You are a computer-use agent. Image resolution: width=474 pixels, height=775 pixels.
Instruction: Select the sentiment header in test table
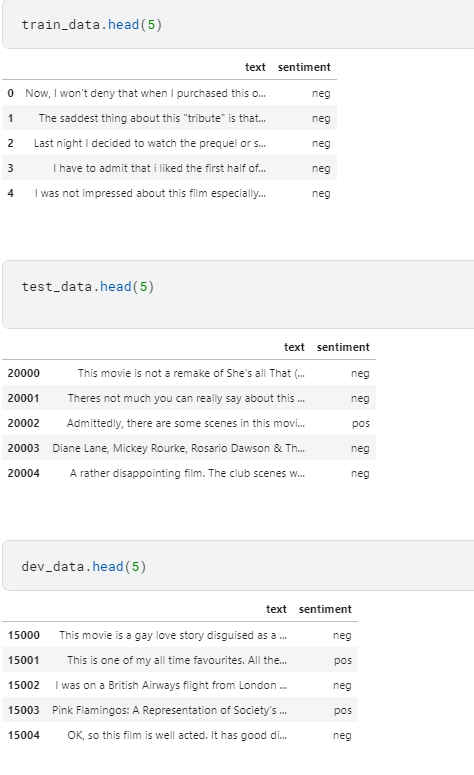pyautogui.click(x=343, y=347)
